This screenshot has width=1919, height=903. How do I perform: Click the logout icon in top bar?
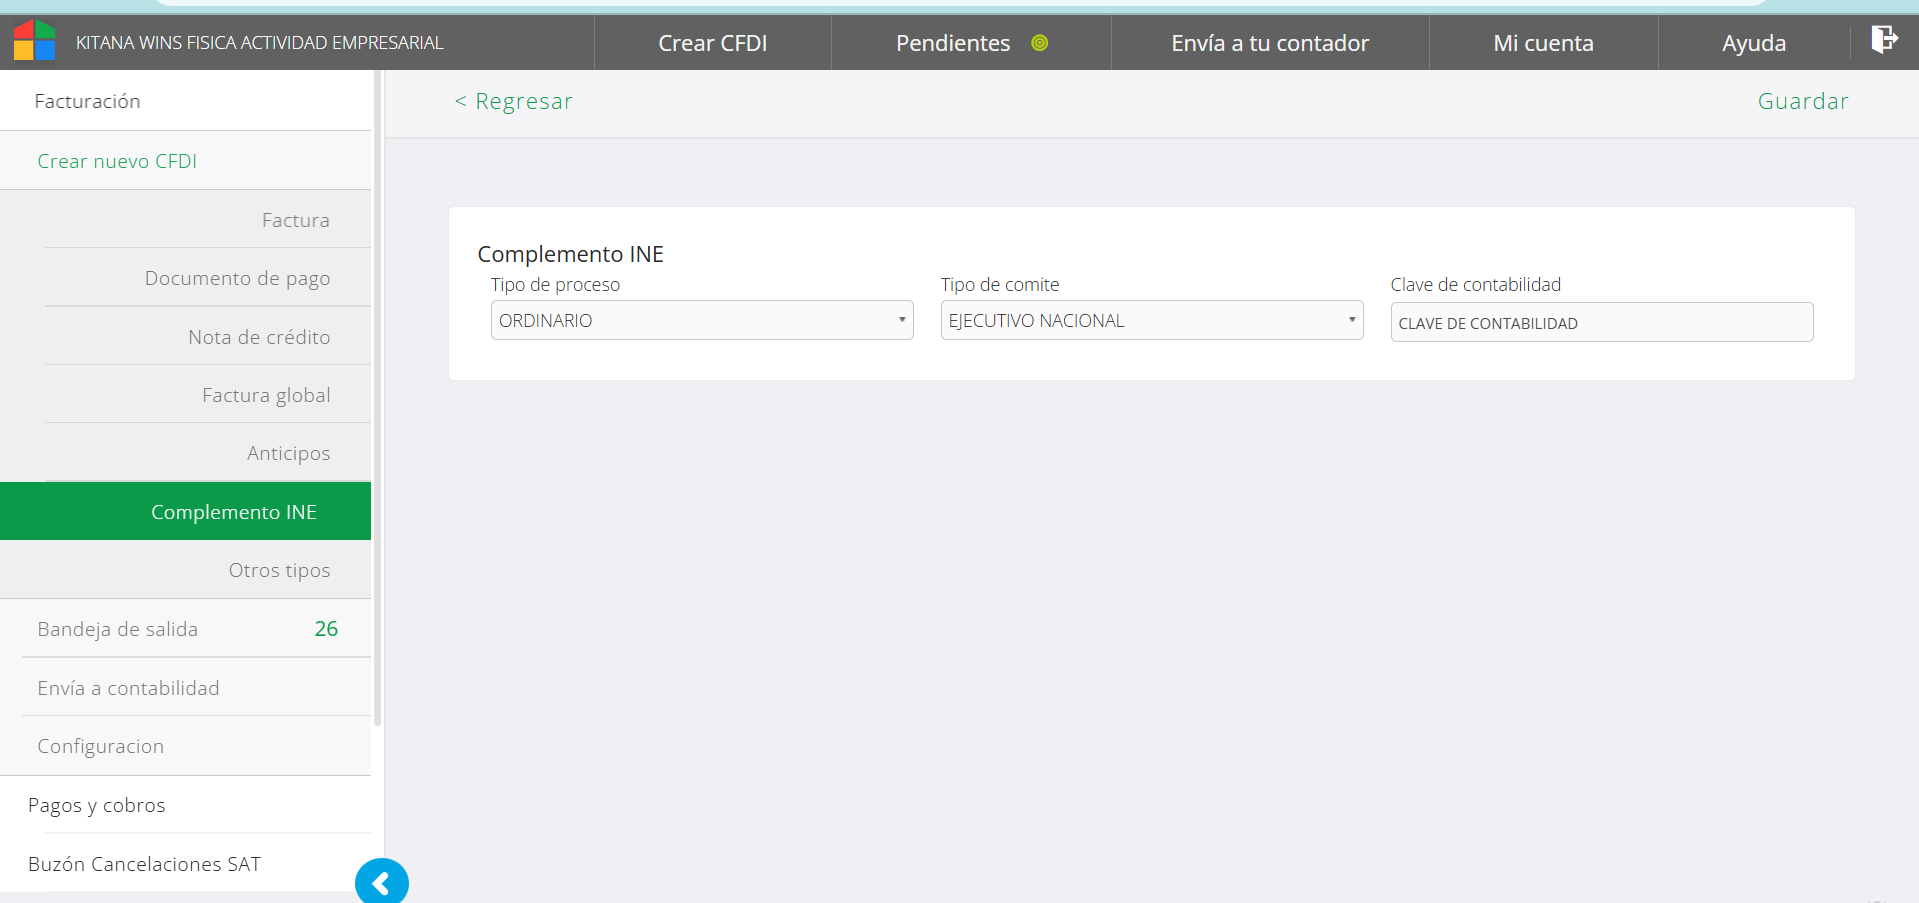coord(1884,40)
